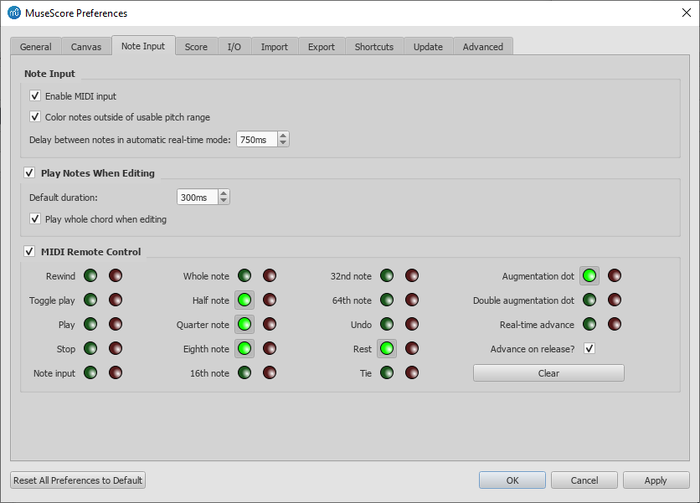The width and height of the screenshot is (700, 503).
Task: Switch to the Shortcuts tab
Action: tap(373, 47)
